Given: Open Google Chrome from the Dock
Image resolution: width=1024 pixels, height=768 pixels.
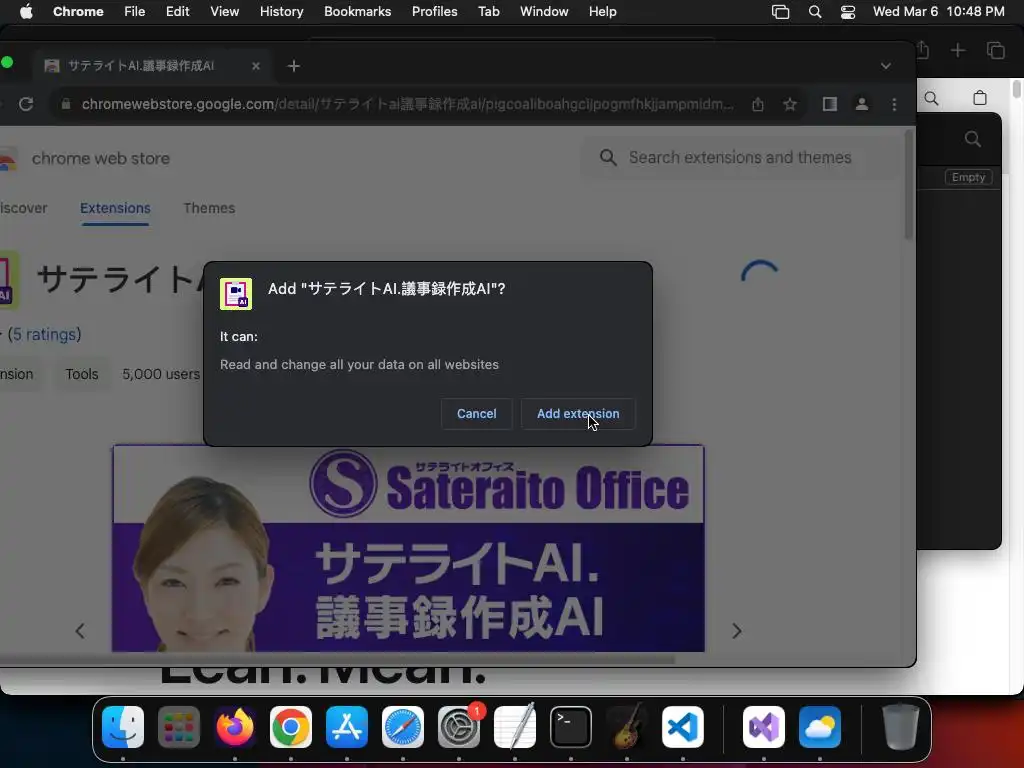Looking at the screenshot, I should click(291, 727).
